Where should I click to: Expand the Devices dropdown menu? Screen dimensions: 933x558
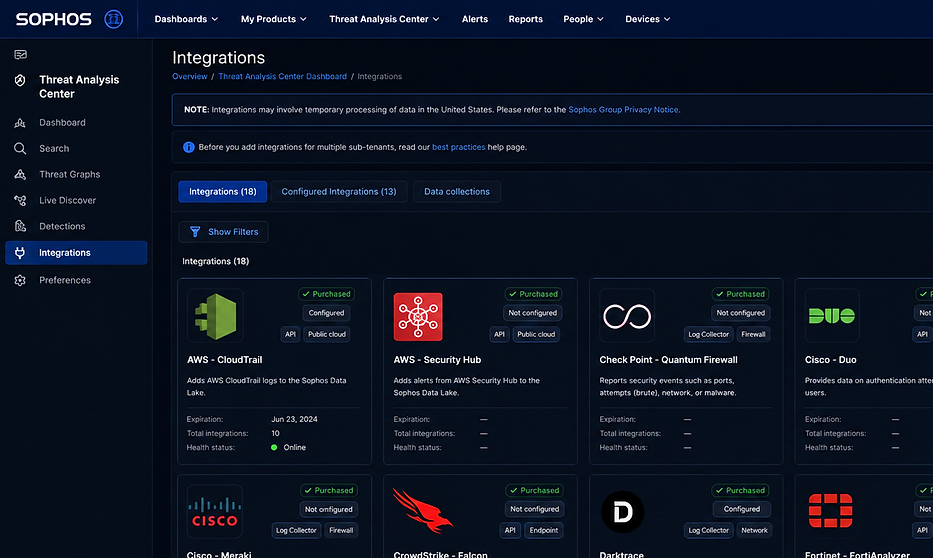pyautogui.click(x=647, y=19)
